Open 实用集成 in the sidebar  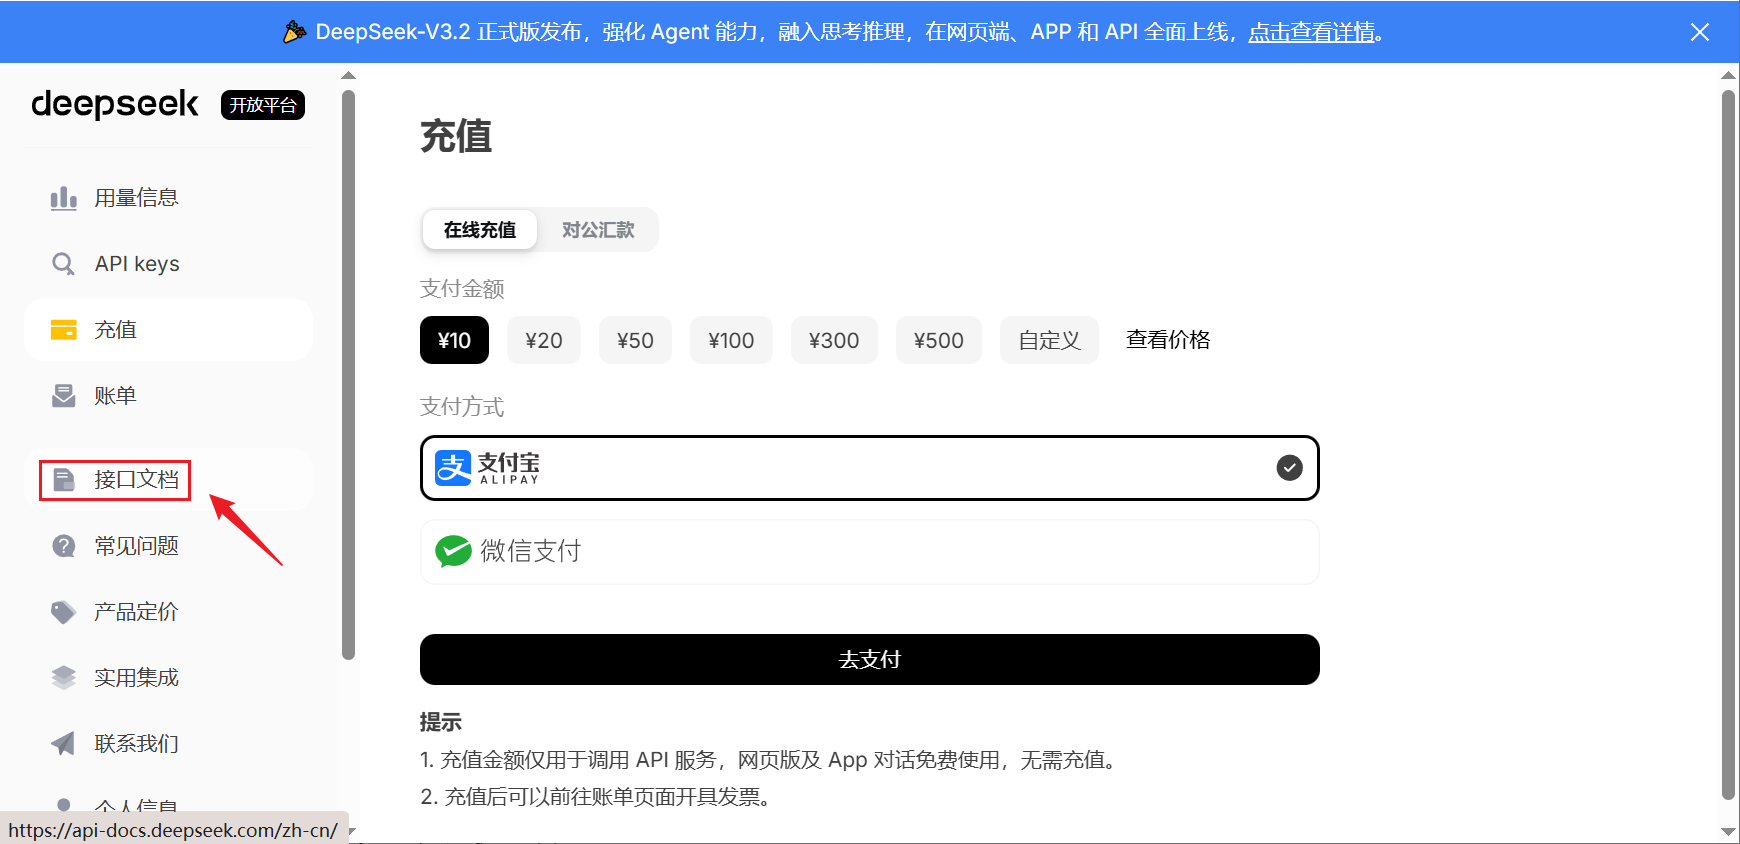coord(168,678)
